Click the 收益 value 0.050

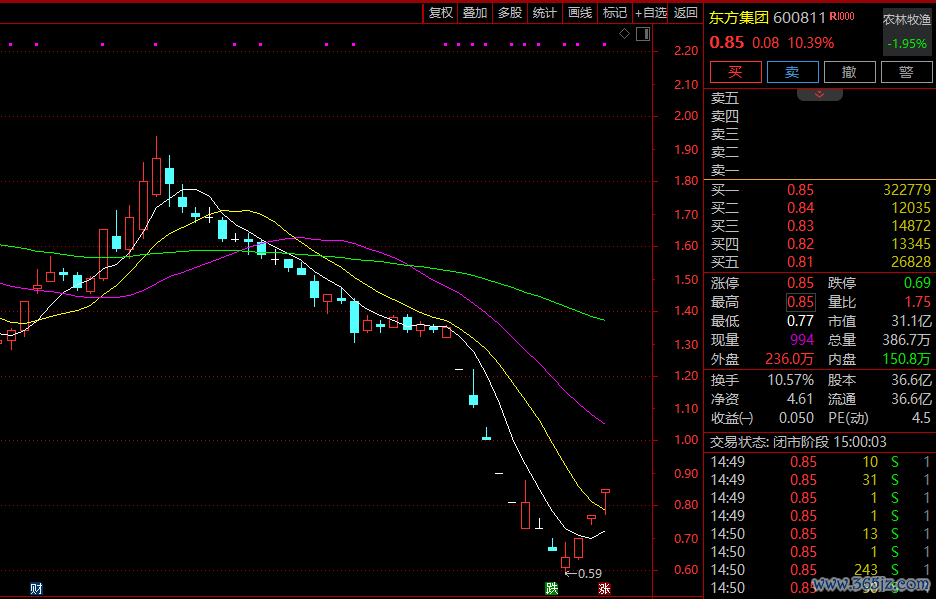click(x=796, y=418)
